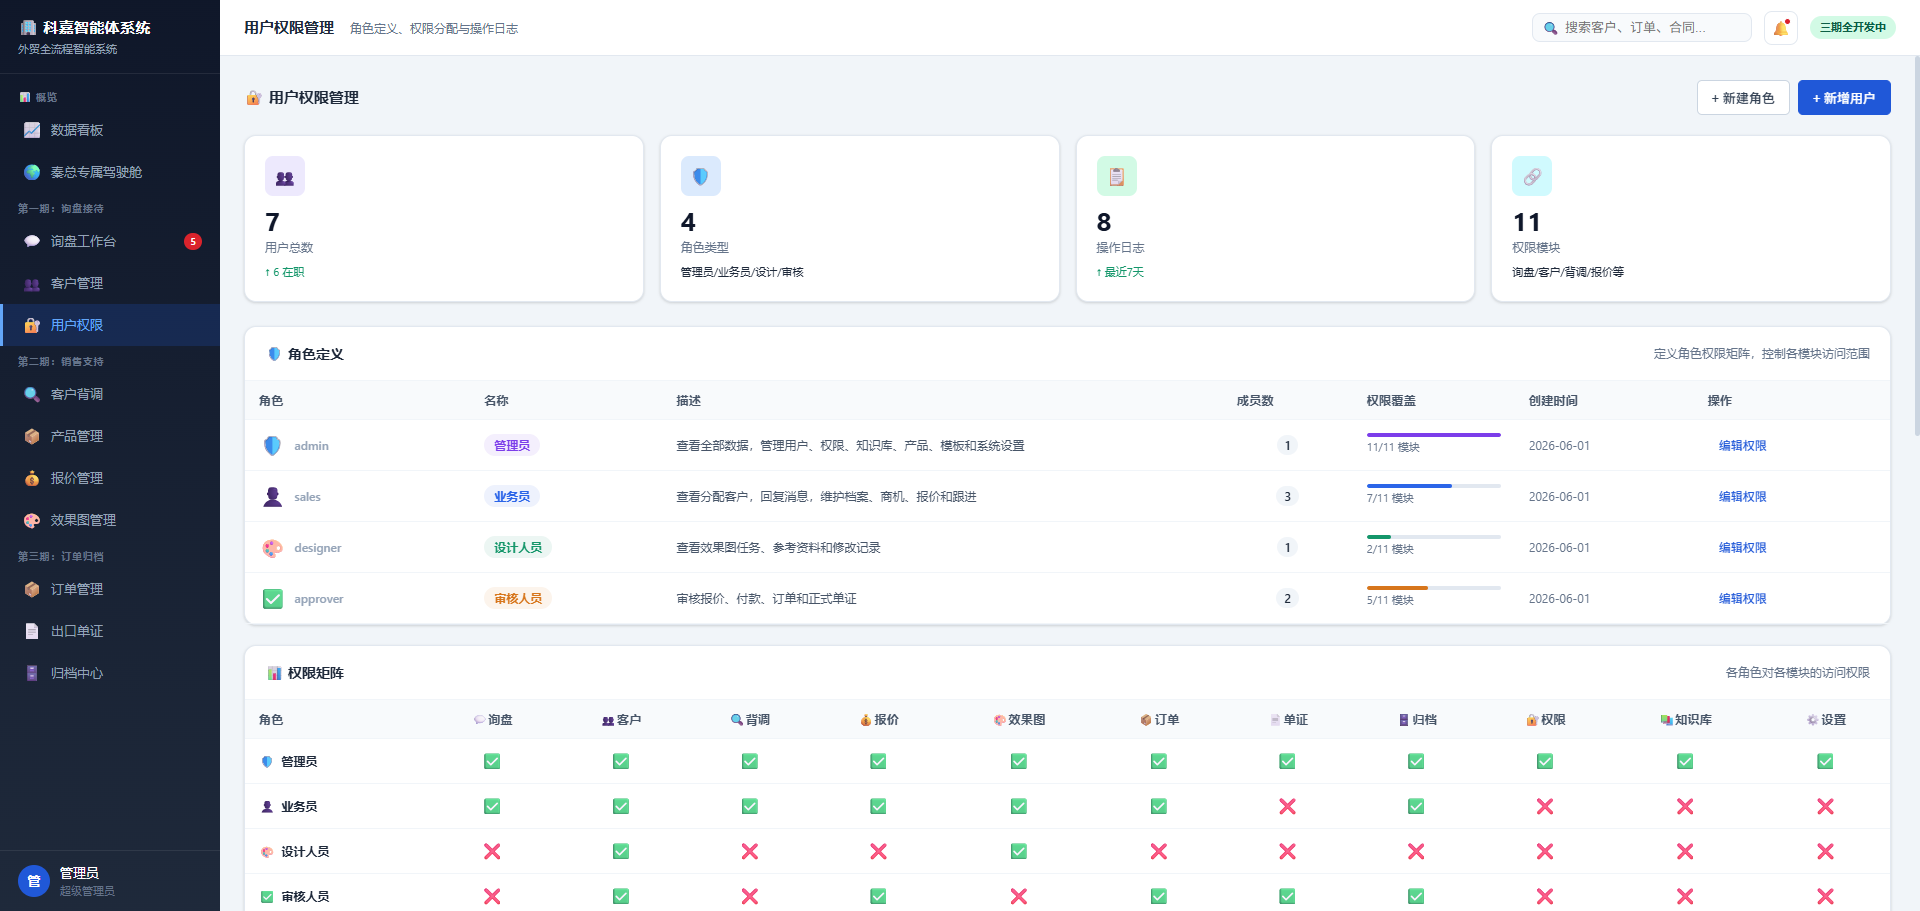This screenshot has height=911, width=1920.
Task: Click the 效果图管理 palette icon
Action: point(32,520)
